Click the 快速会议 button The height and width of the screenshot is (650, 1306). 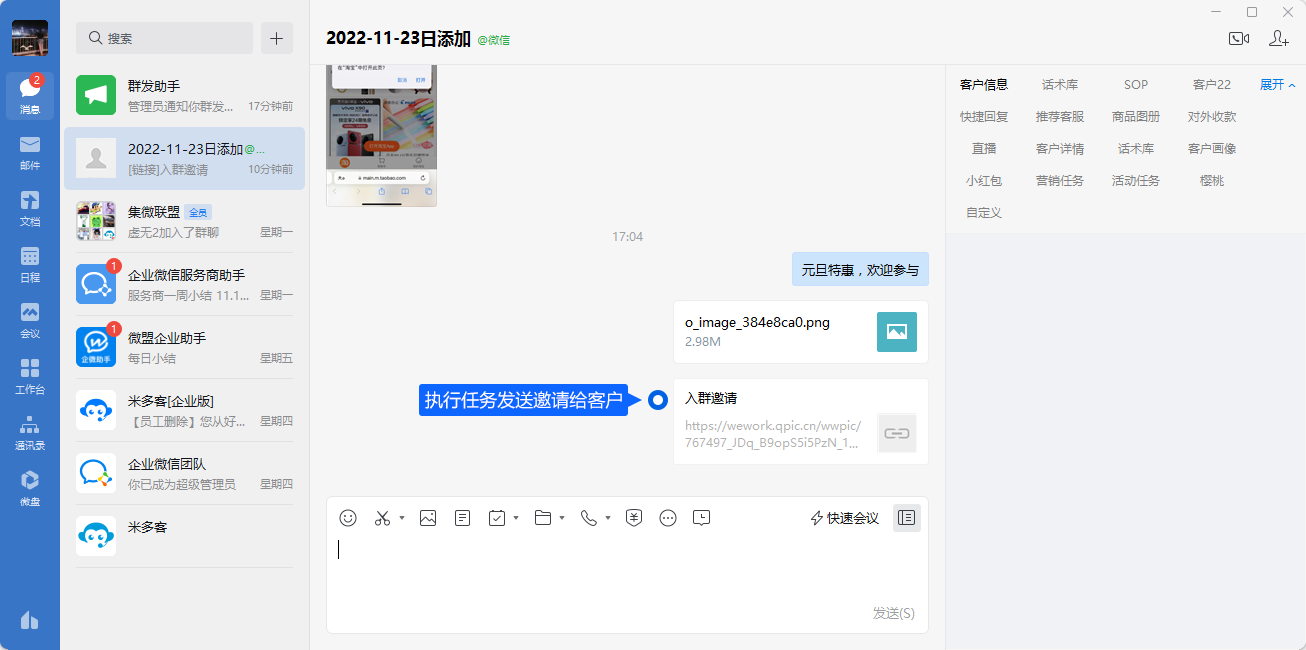(x=845, y=518)
